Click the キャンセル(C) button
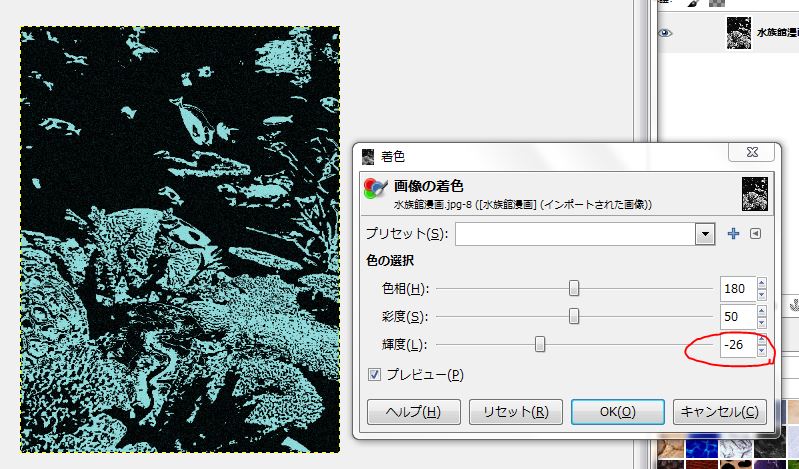Image resolution: width=799 pixels, height=469 pixels. click(720, 412)
